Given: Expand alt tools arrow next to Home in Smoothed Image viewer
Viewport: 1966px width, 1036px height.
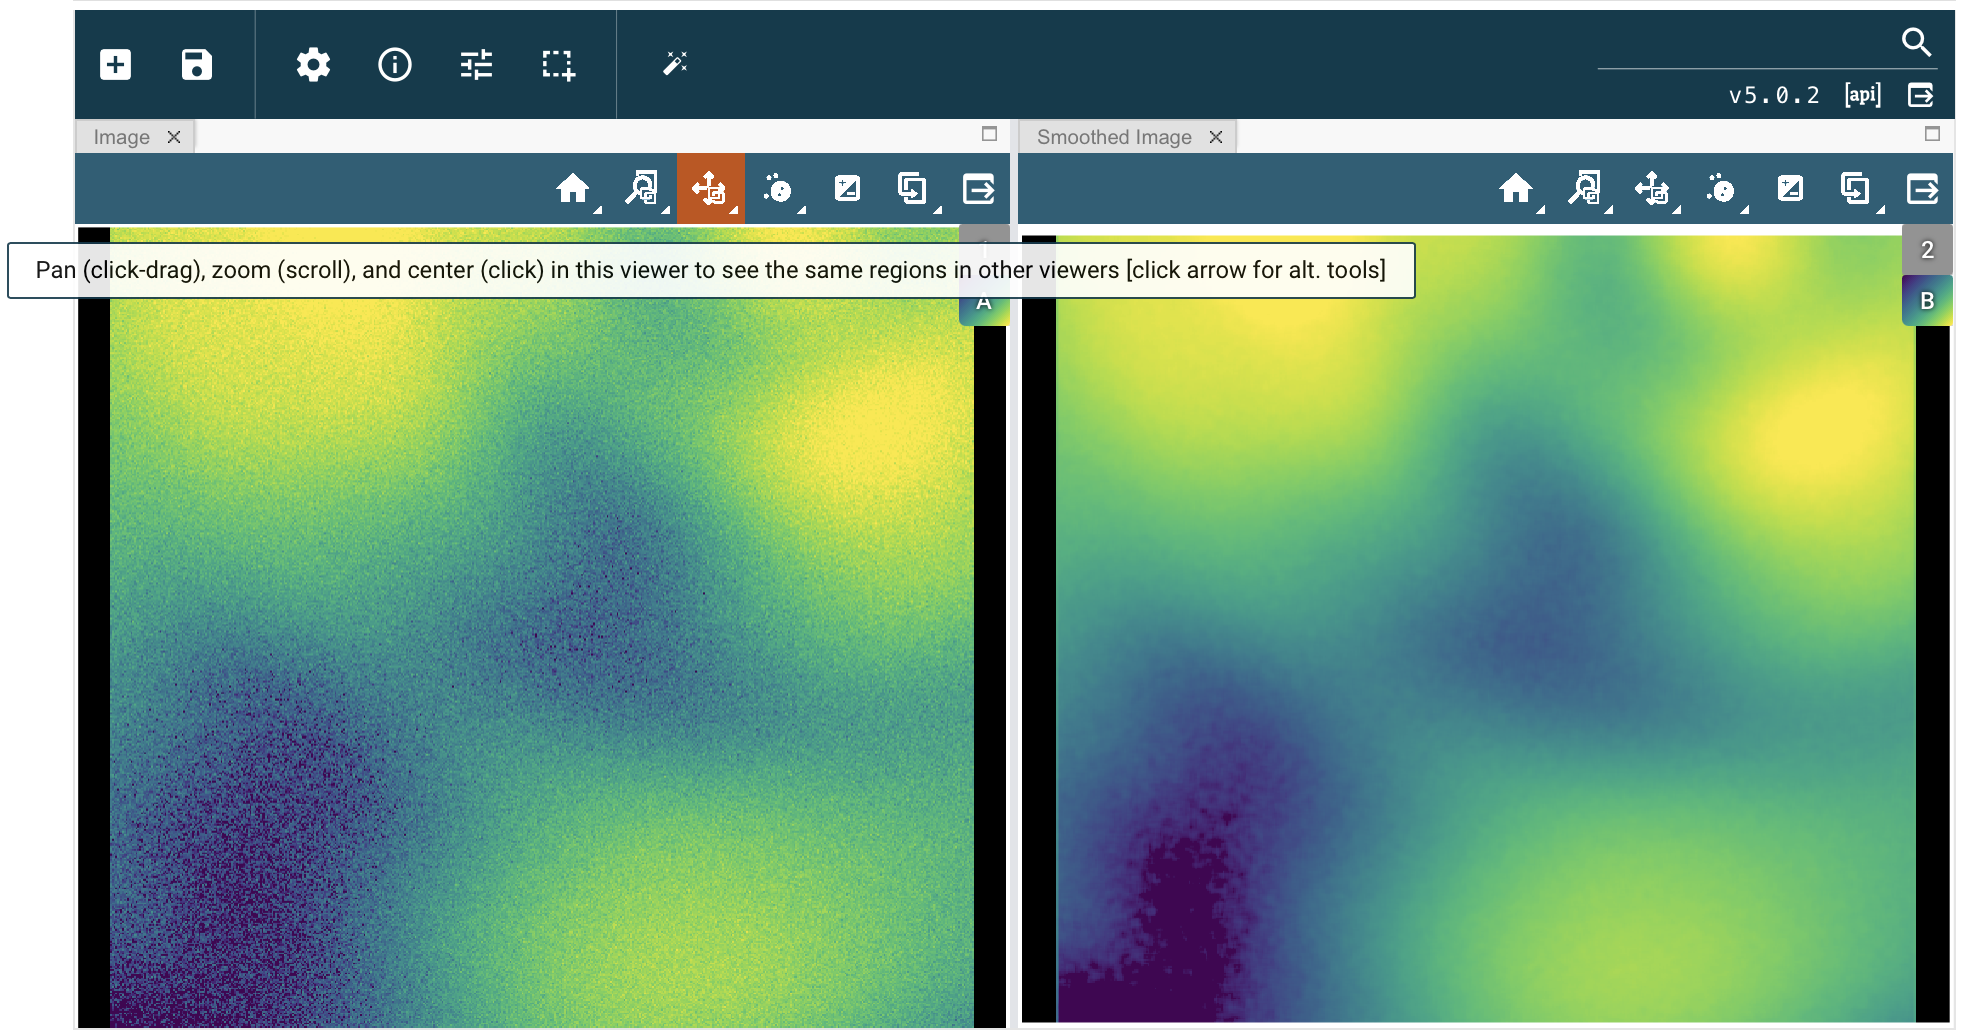Looking at the screenshot, I should [x=1541, y=210].
